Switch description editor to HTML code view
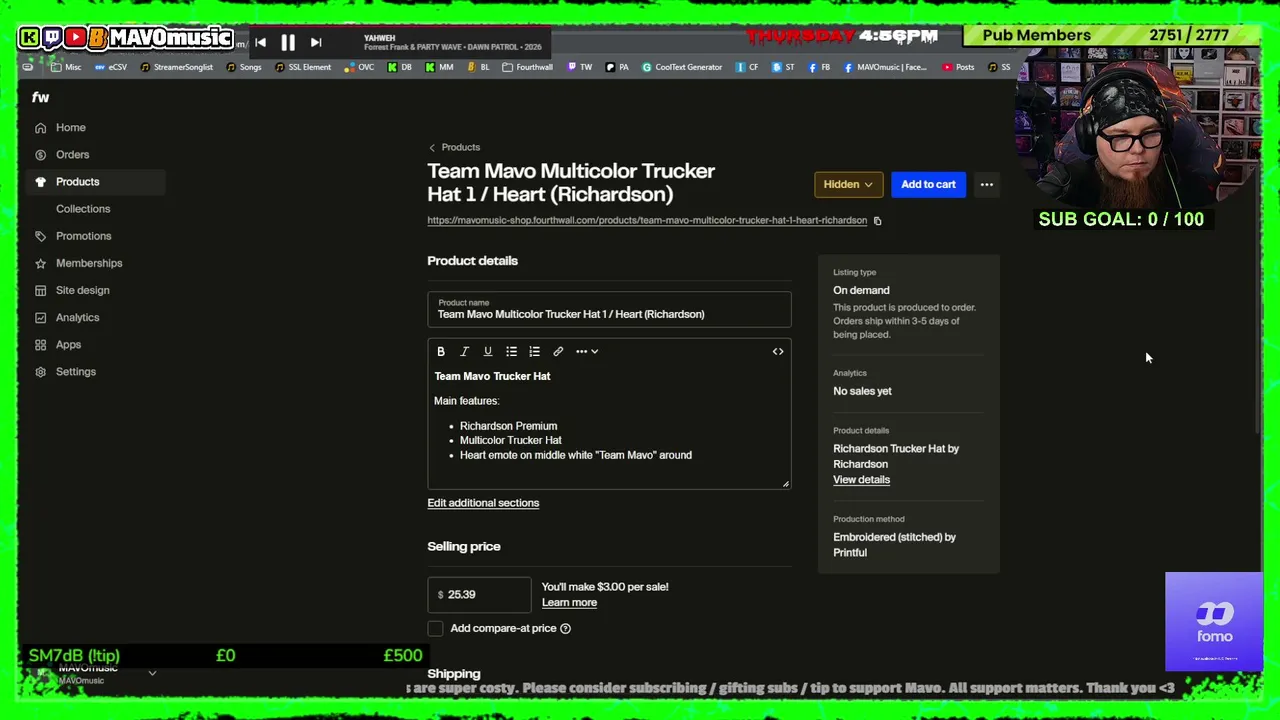Image resolution: width=1280 pixels, height=720 pixels. (x=778, y=351)
